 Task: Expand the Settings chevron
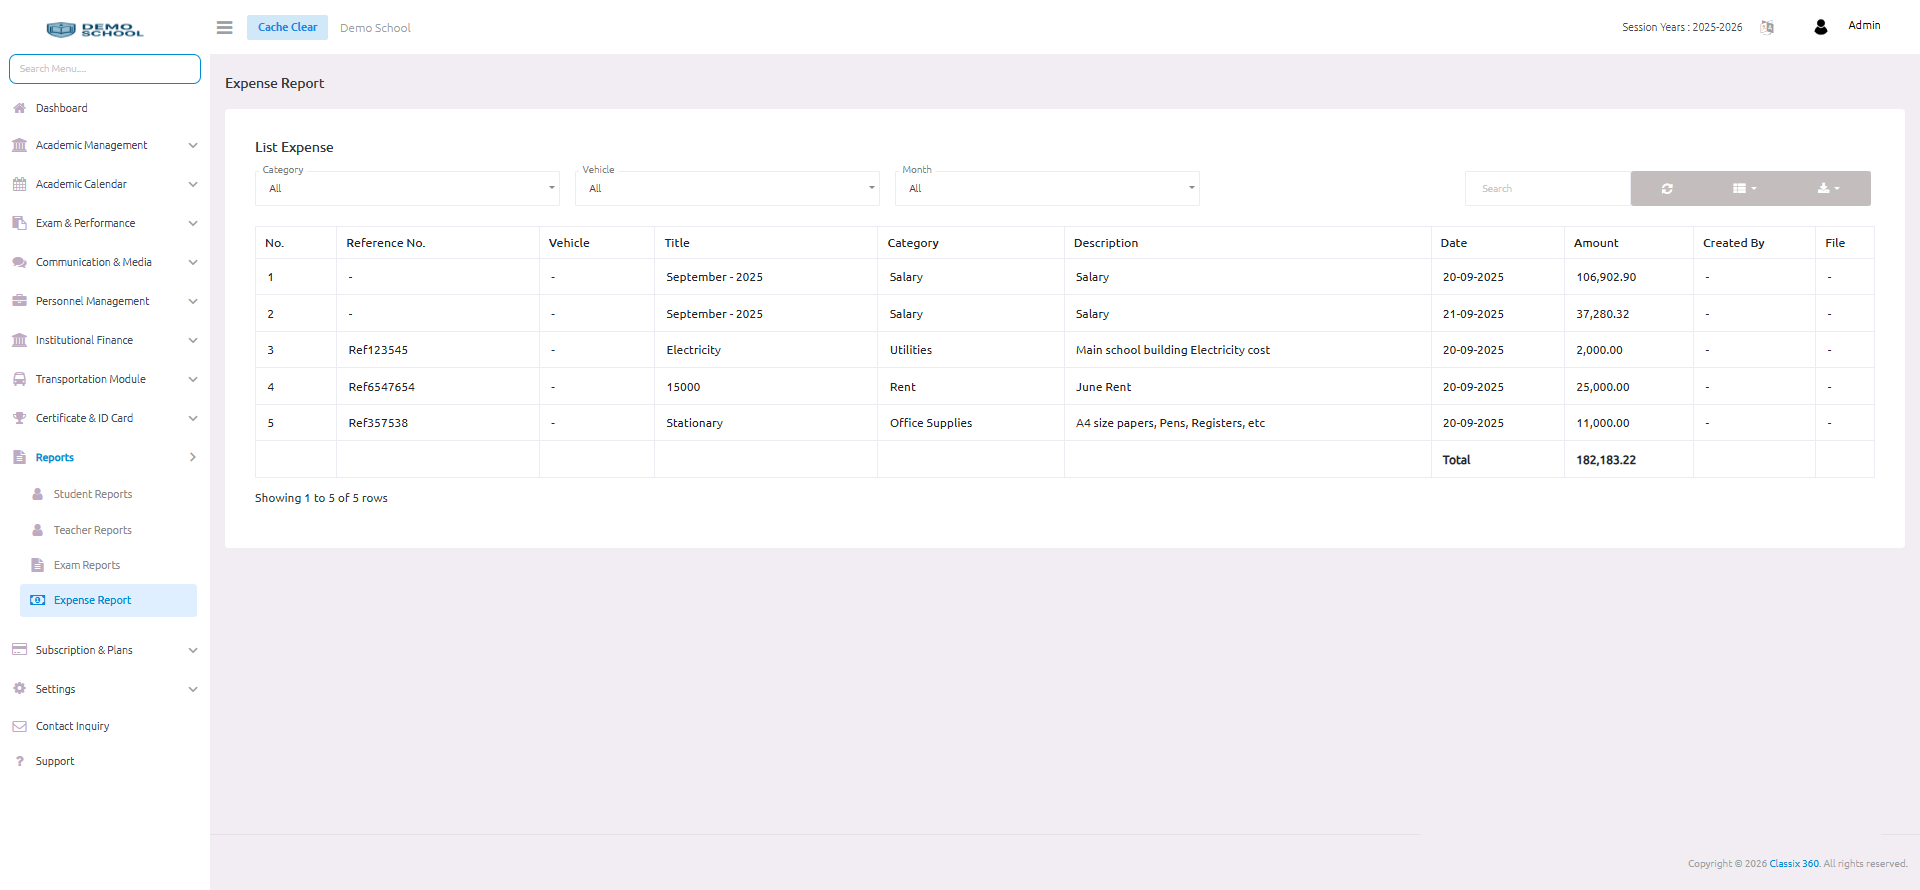(x=193, y=689)
